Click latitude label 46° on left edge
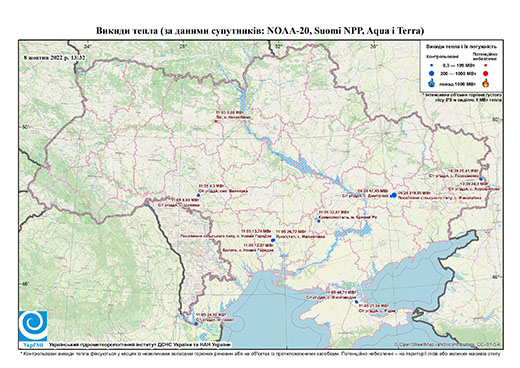 [25, 283]
